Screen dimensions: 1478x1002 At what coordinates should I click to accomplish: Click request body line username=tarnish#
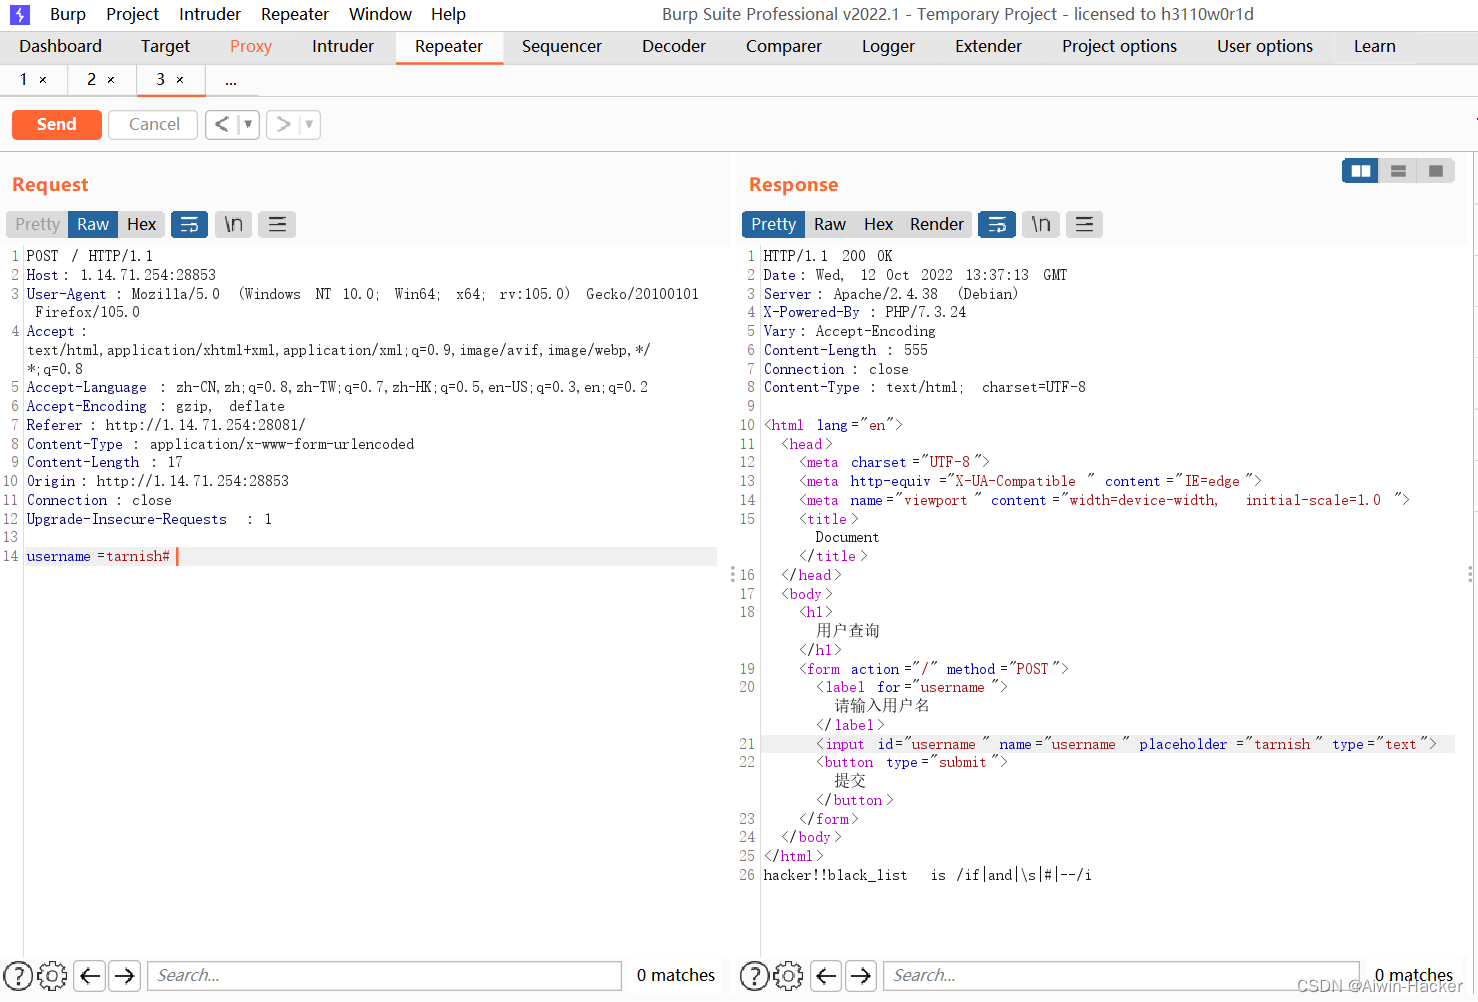click(371, 556)
